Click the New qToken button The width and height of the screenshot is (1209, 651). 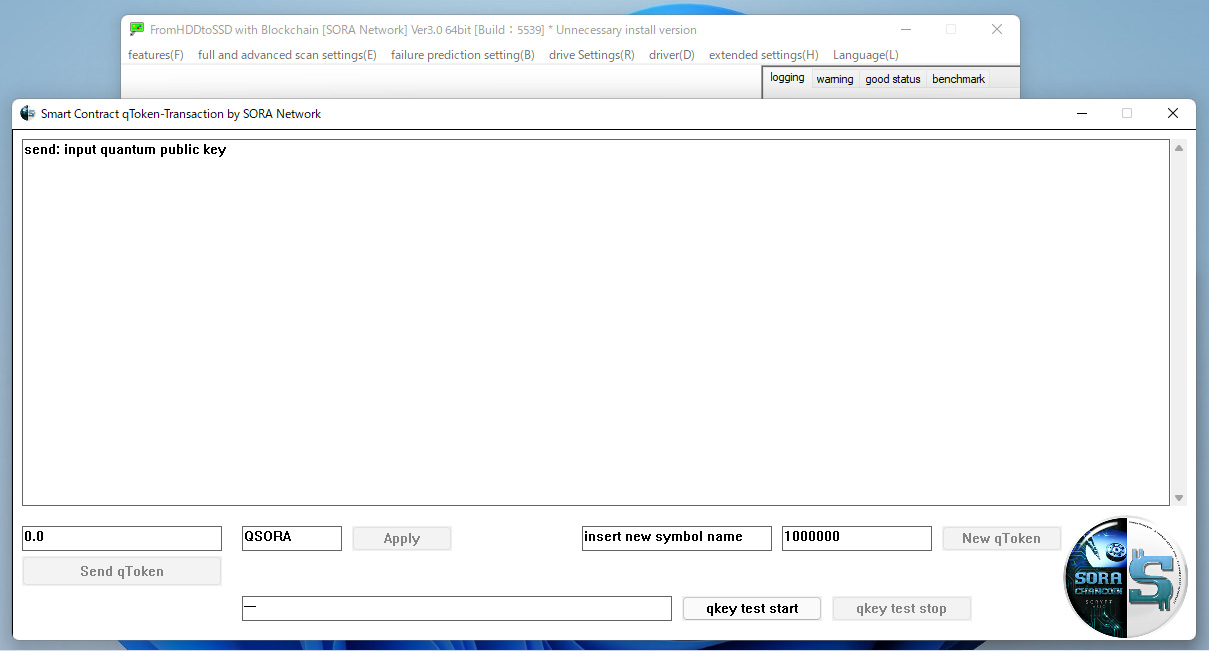point(1001,538)
